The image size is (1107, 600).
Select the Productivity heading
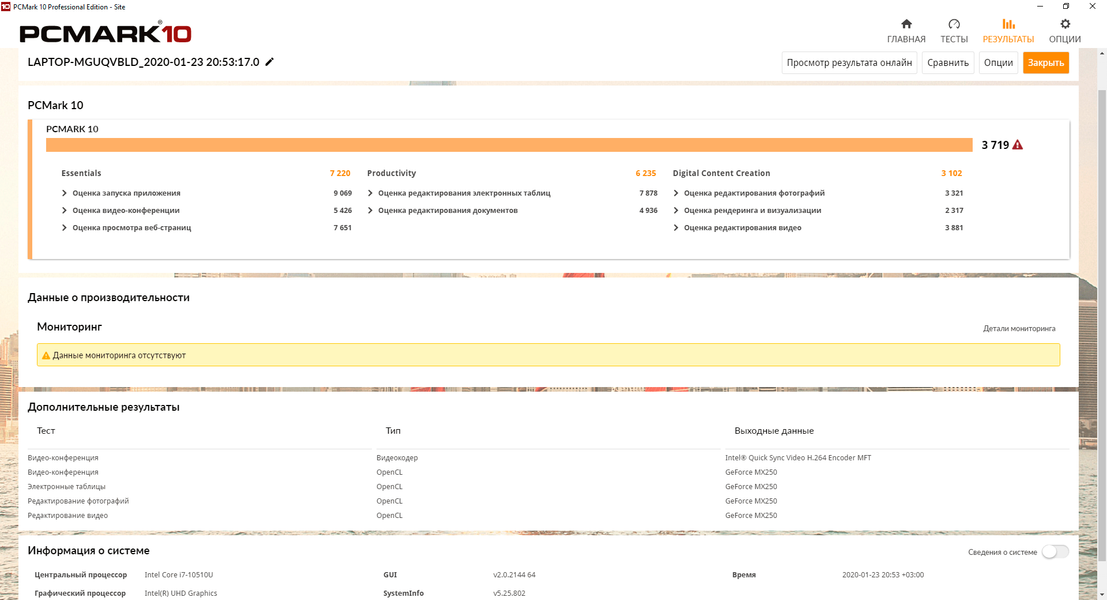coord(391,173)
